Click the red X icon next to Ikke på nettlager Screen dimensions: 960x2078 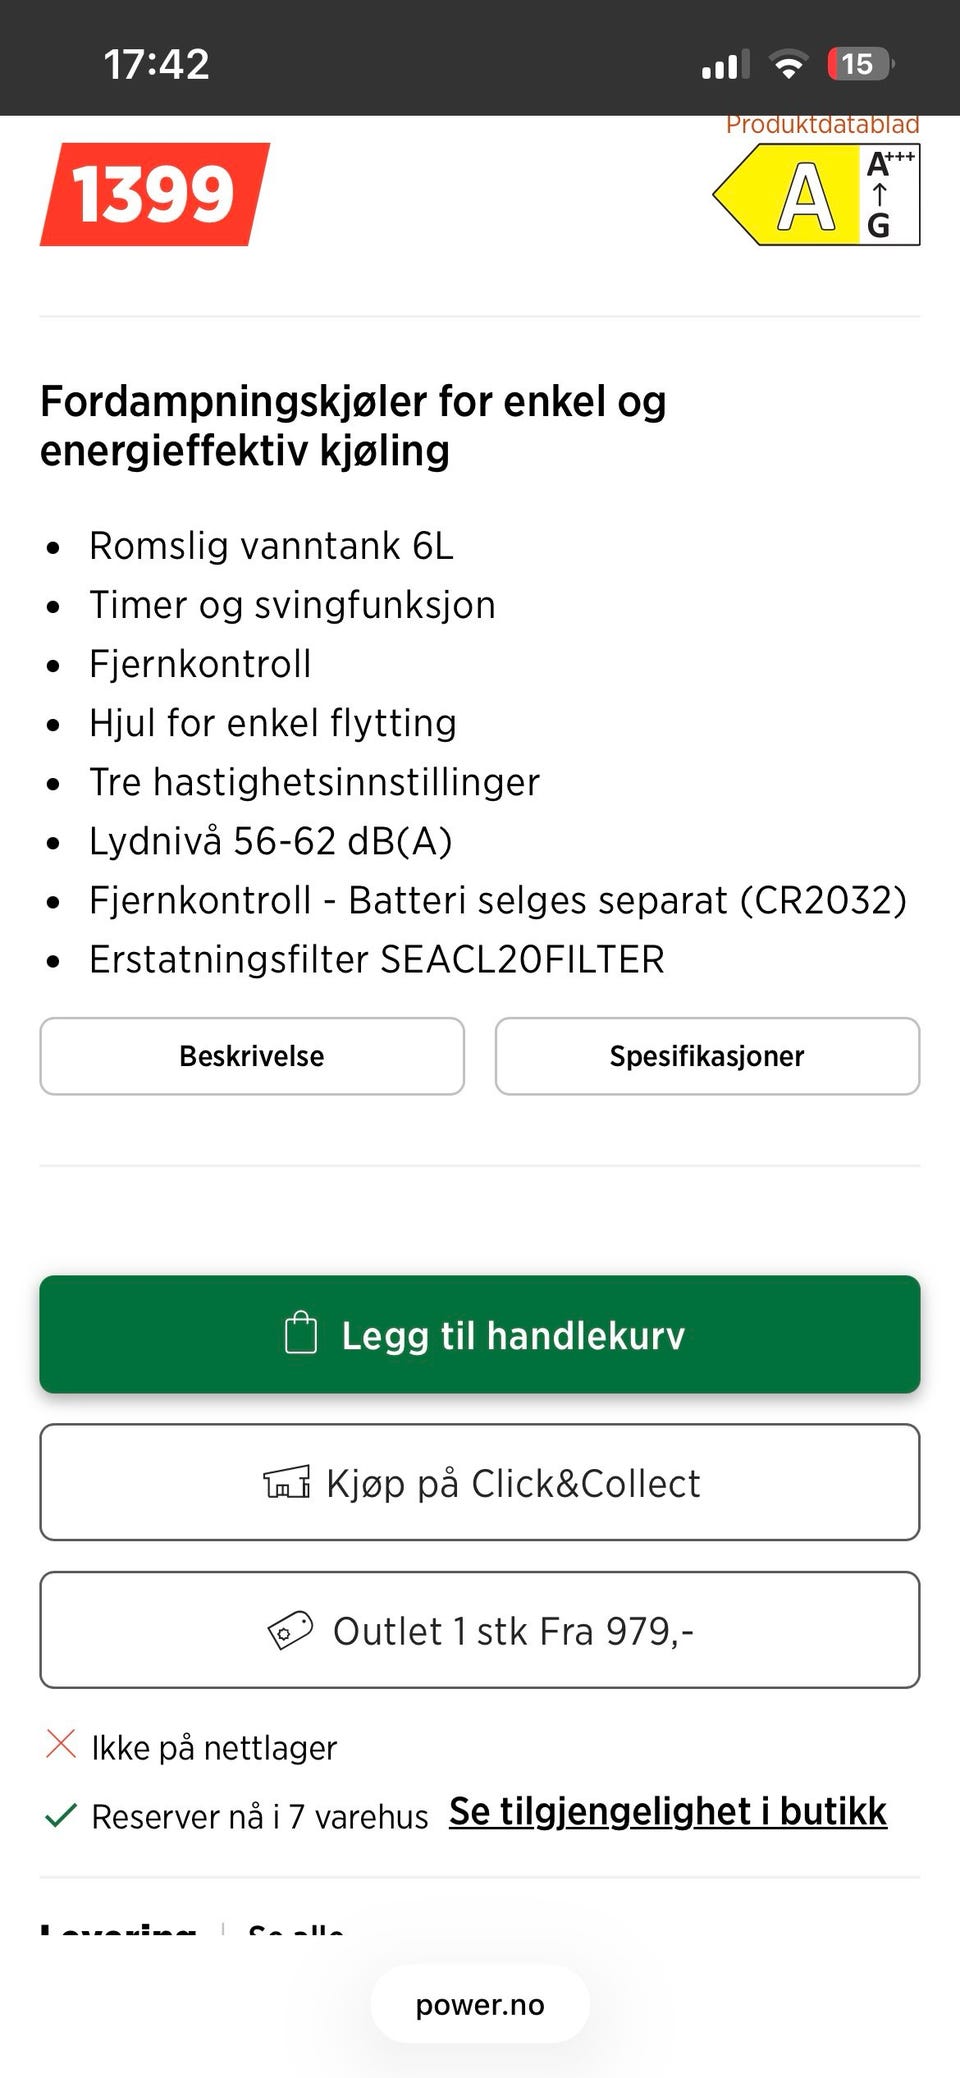coord(61,1745)
